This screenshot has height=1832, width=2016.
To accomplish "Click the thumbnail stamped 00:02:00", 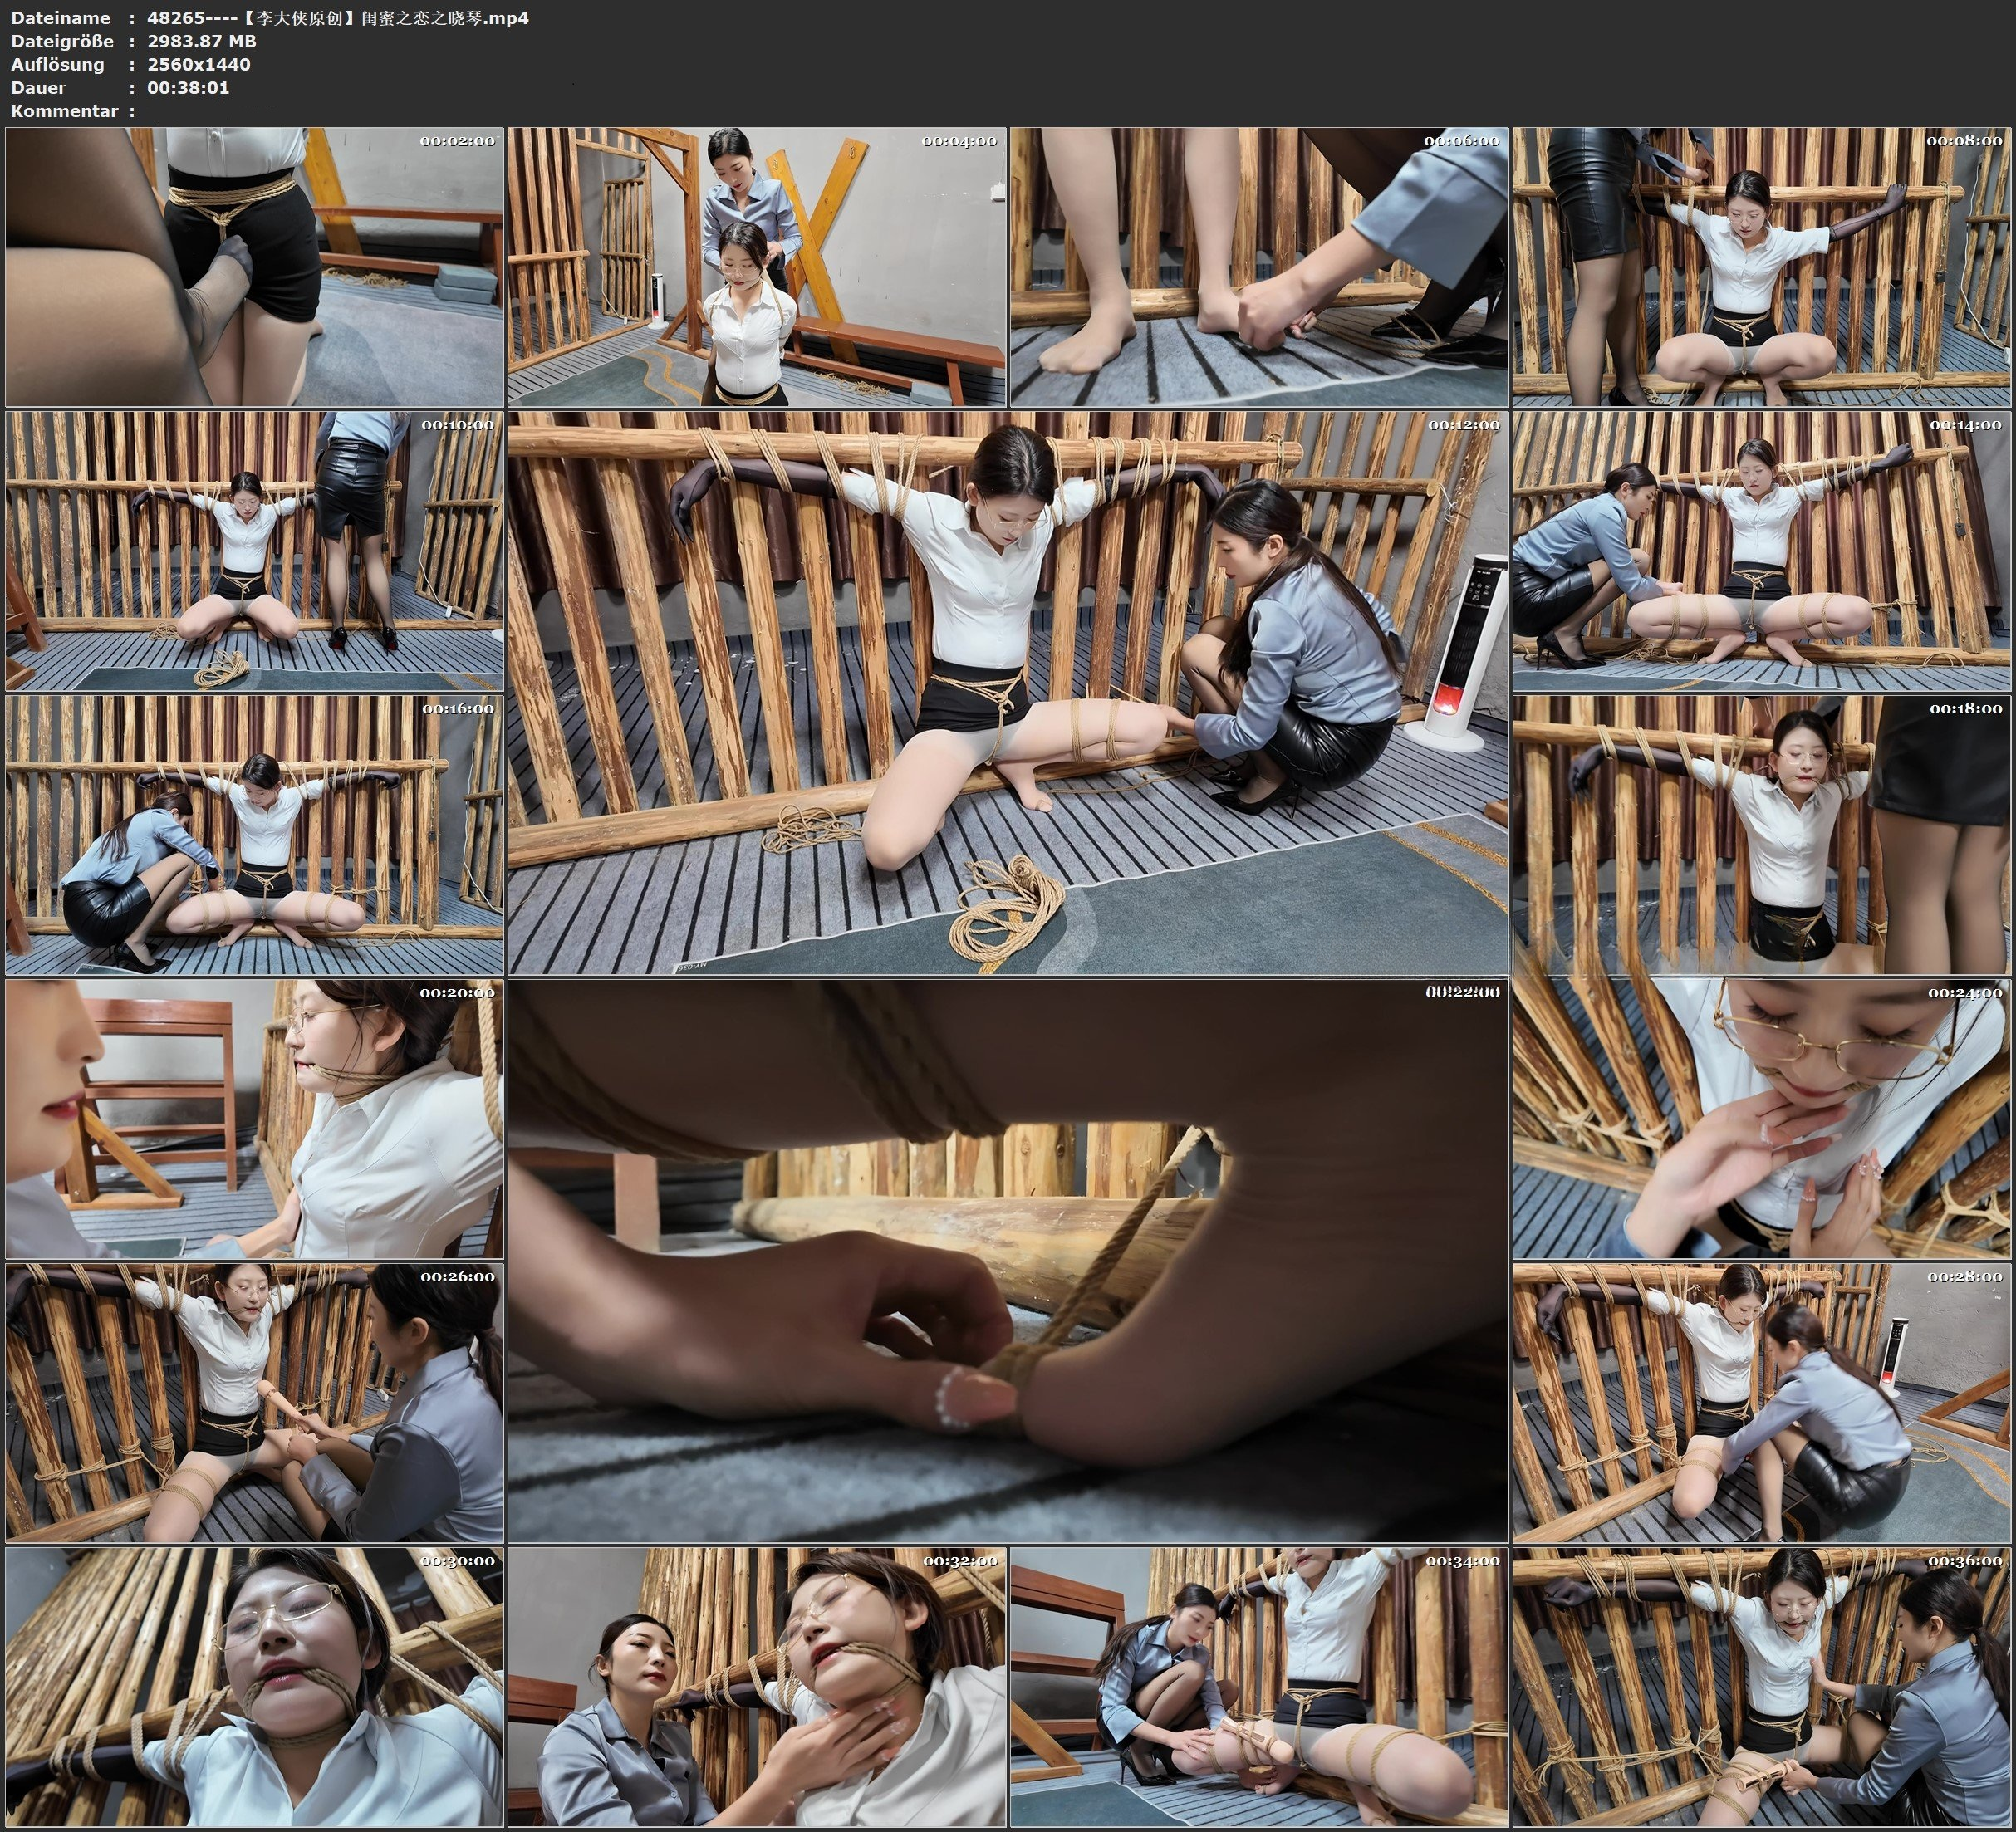I will tap(254, 266).
